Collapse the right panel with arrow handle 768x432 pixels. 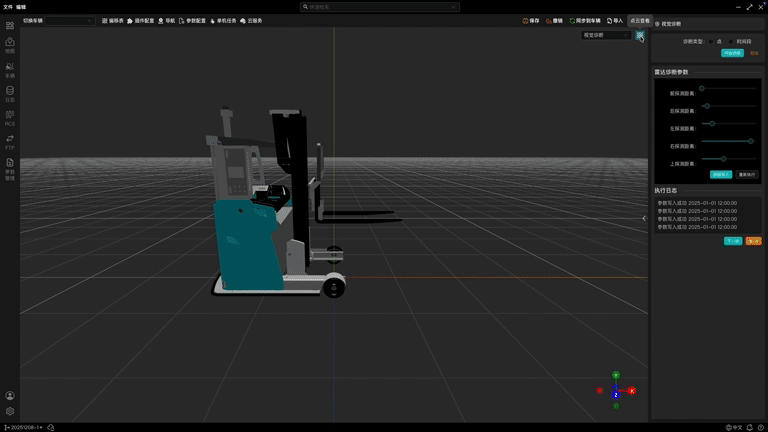point(644,218)
